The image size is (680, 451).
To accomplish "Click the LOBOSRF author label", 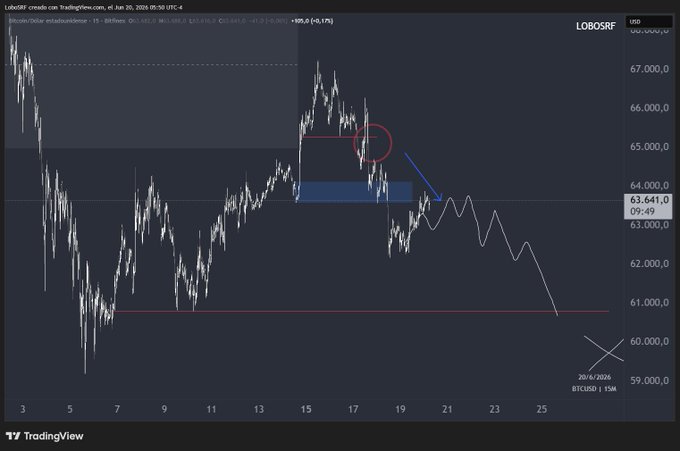I will click(595, 26).
